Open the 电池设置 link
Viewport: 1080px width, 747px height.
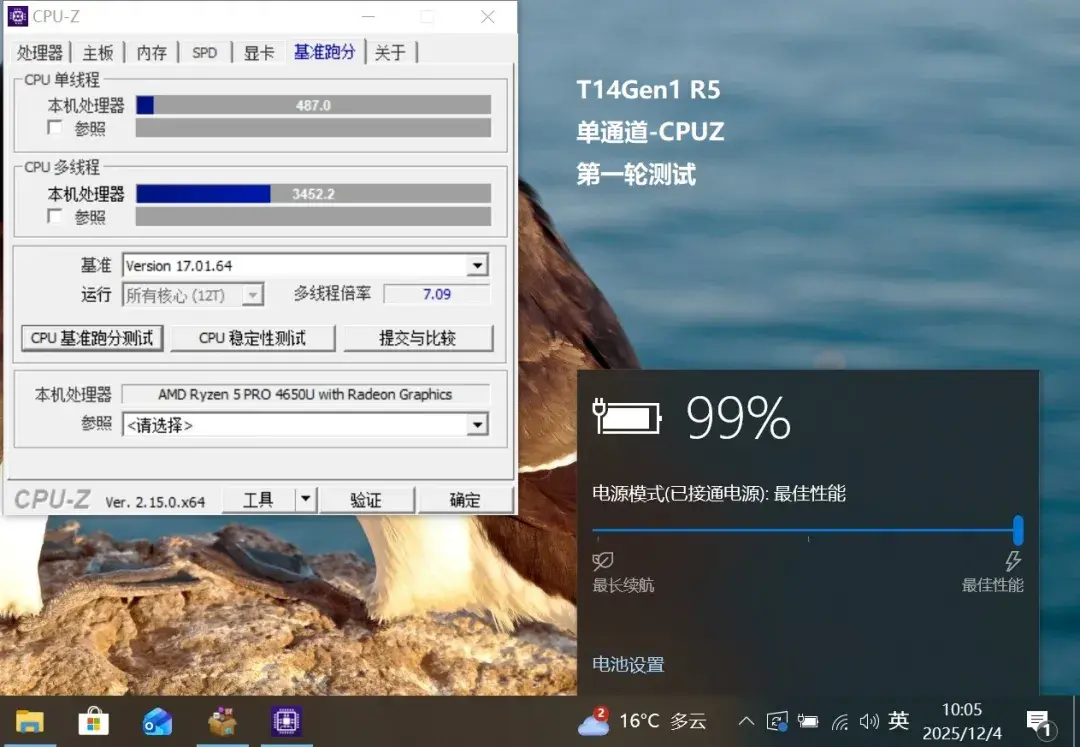point(628,664)
